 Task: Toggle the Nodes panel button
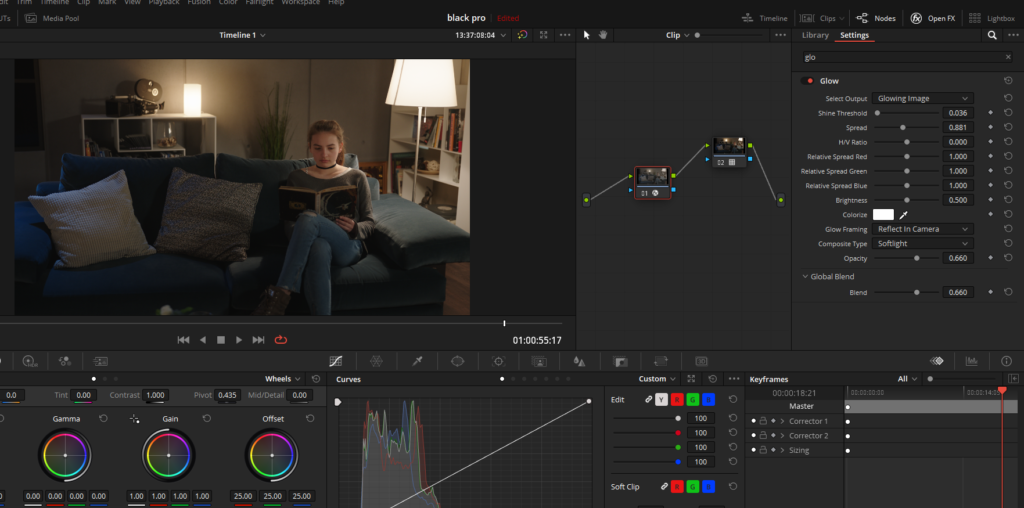coord(875,18)
